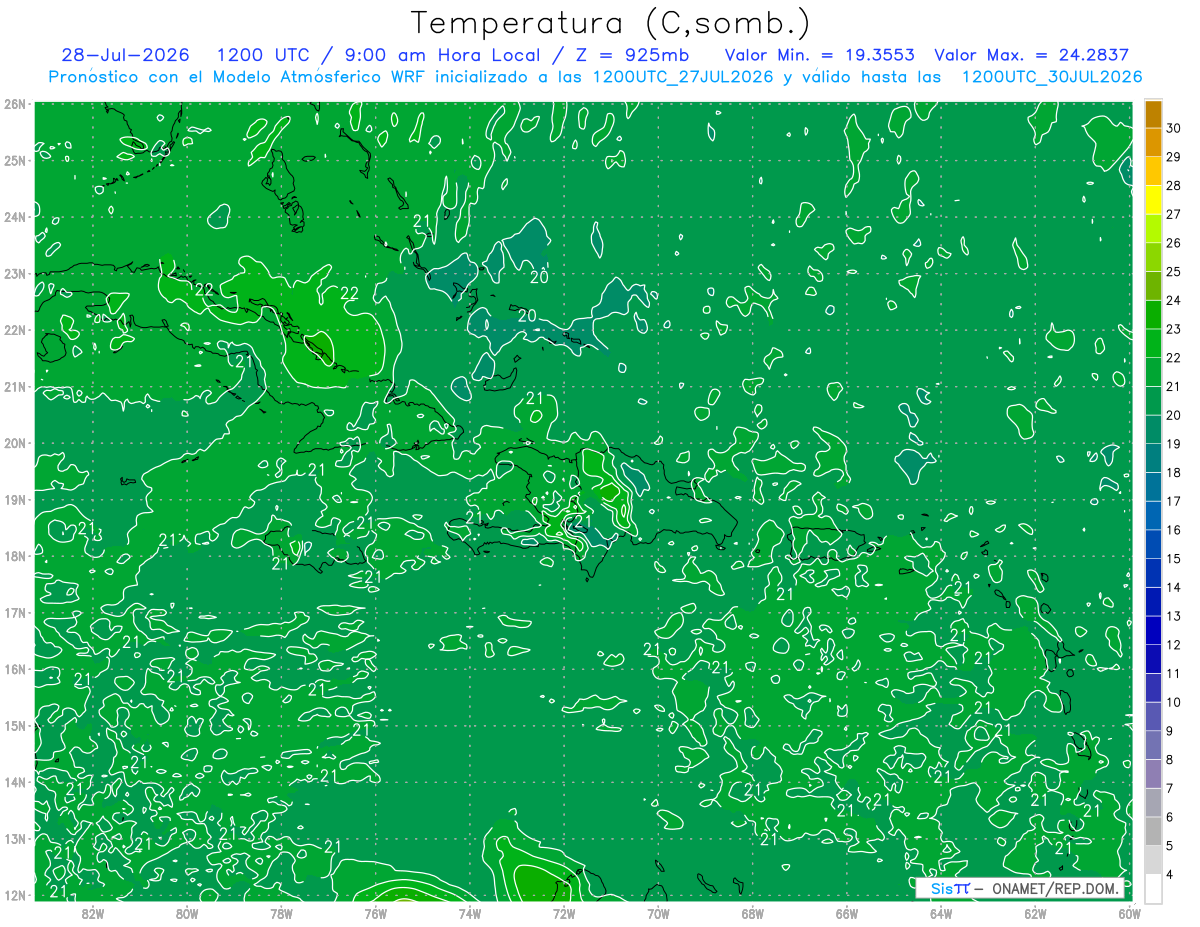Click the bright green swatch between 23 and 24

click(x=1153, y=315)
